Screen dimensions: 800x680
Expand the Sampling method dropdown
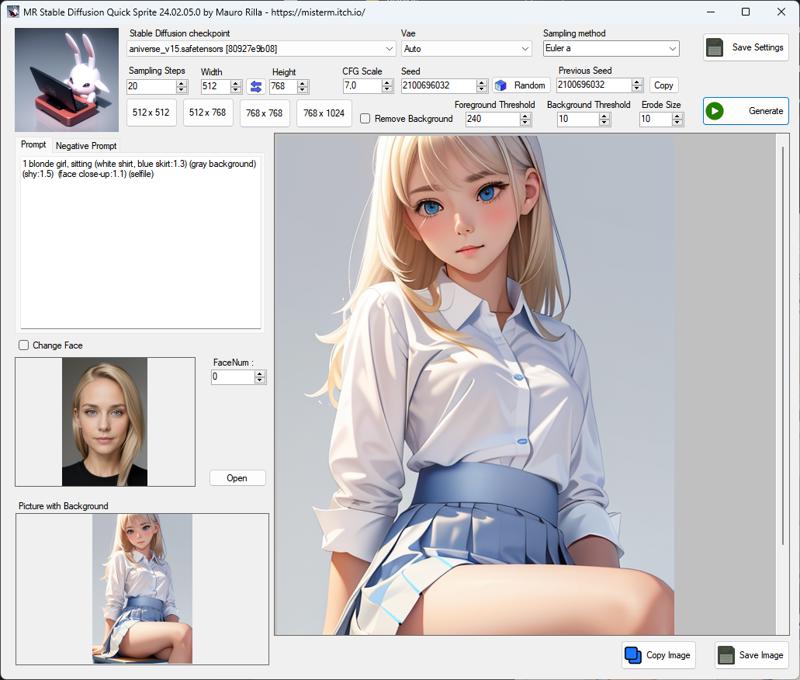pos(672,48)
